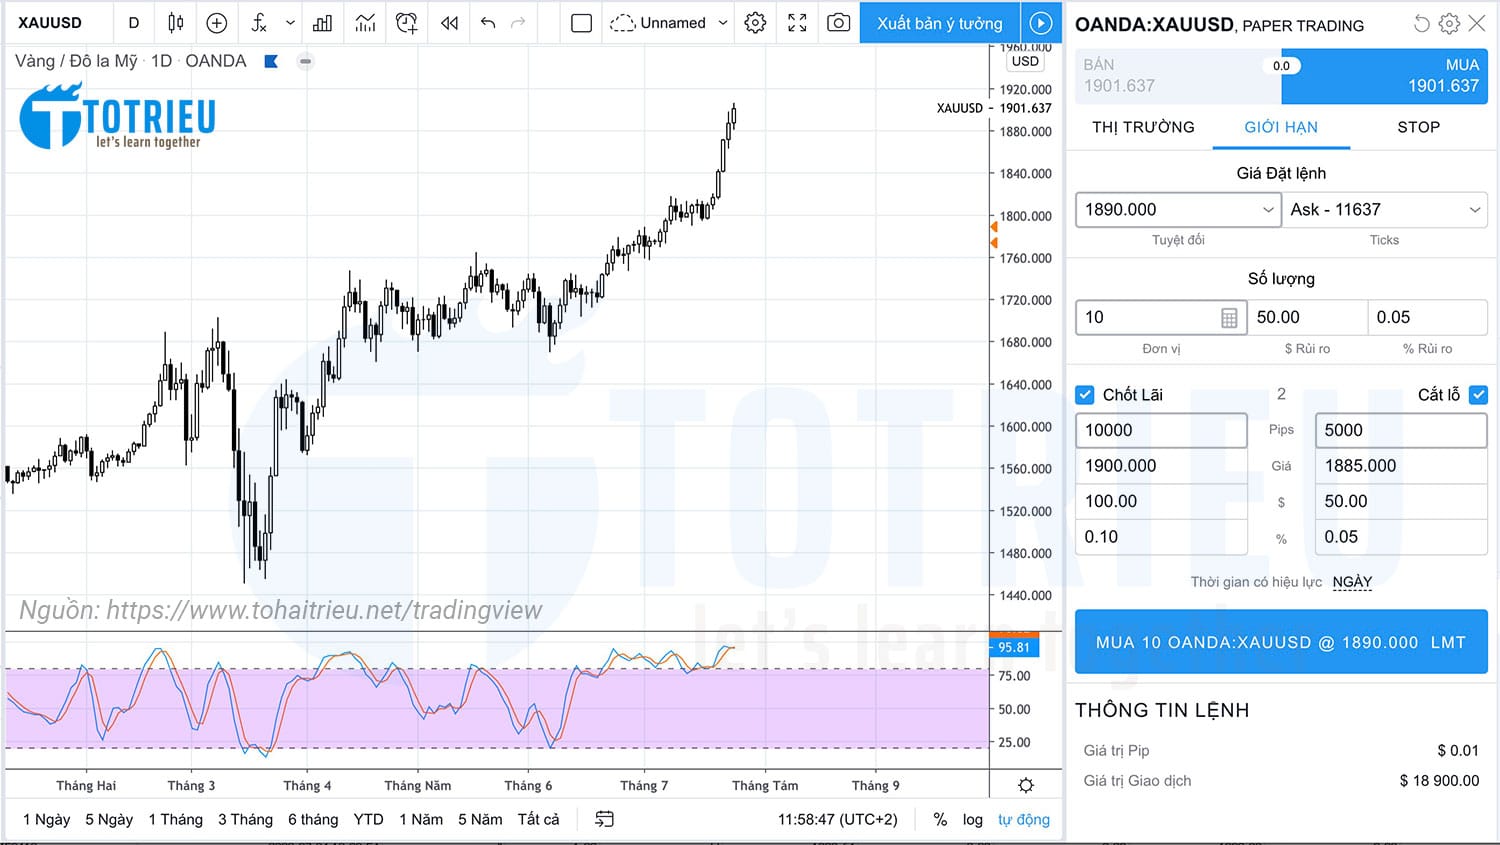Edit stop loss price 1885.000

[x=1401, y=466]
